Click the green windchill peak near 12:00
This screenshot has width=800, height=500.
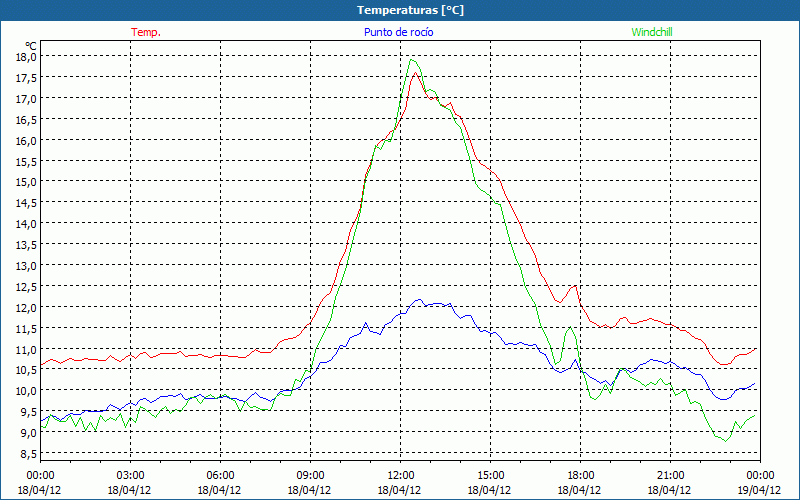[411, 60]
